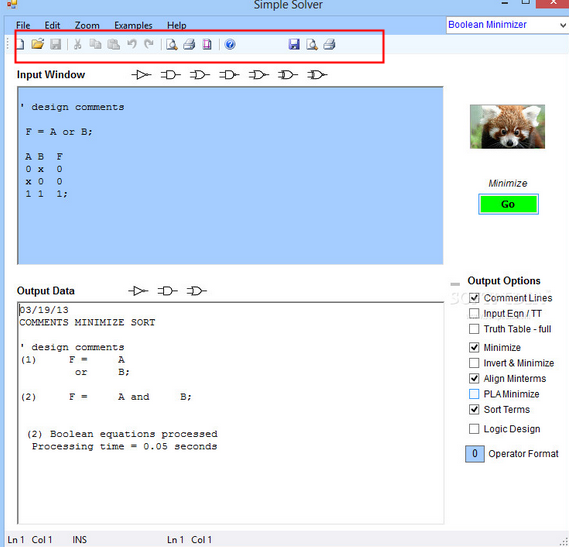Click the truth table header 'A B F'
The height and width of the screenshot is (547, 569).
(44, 156)
